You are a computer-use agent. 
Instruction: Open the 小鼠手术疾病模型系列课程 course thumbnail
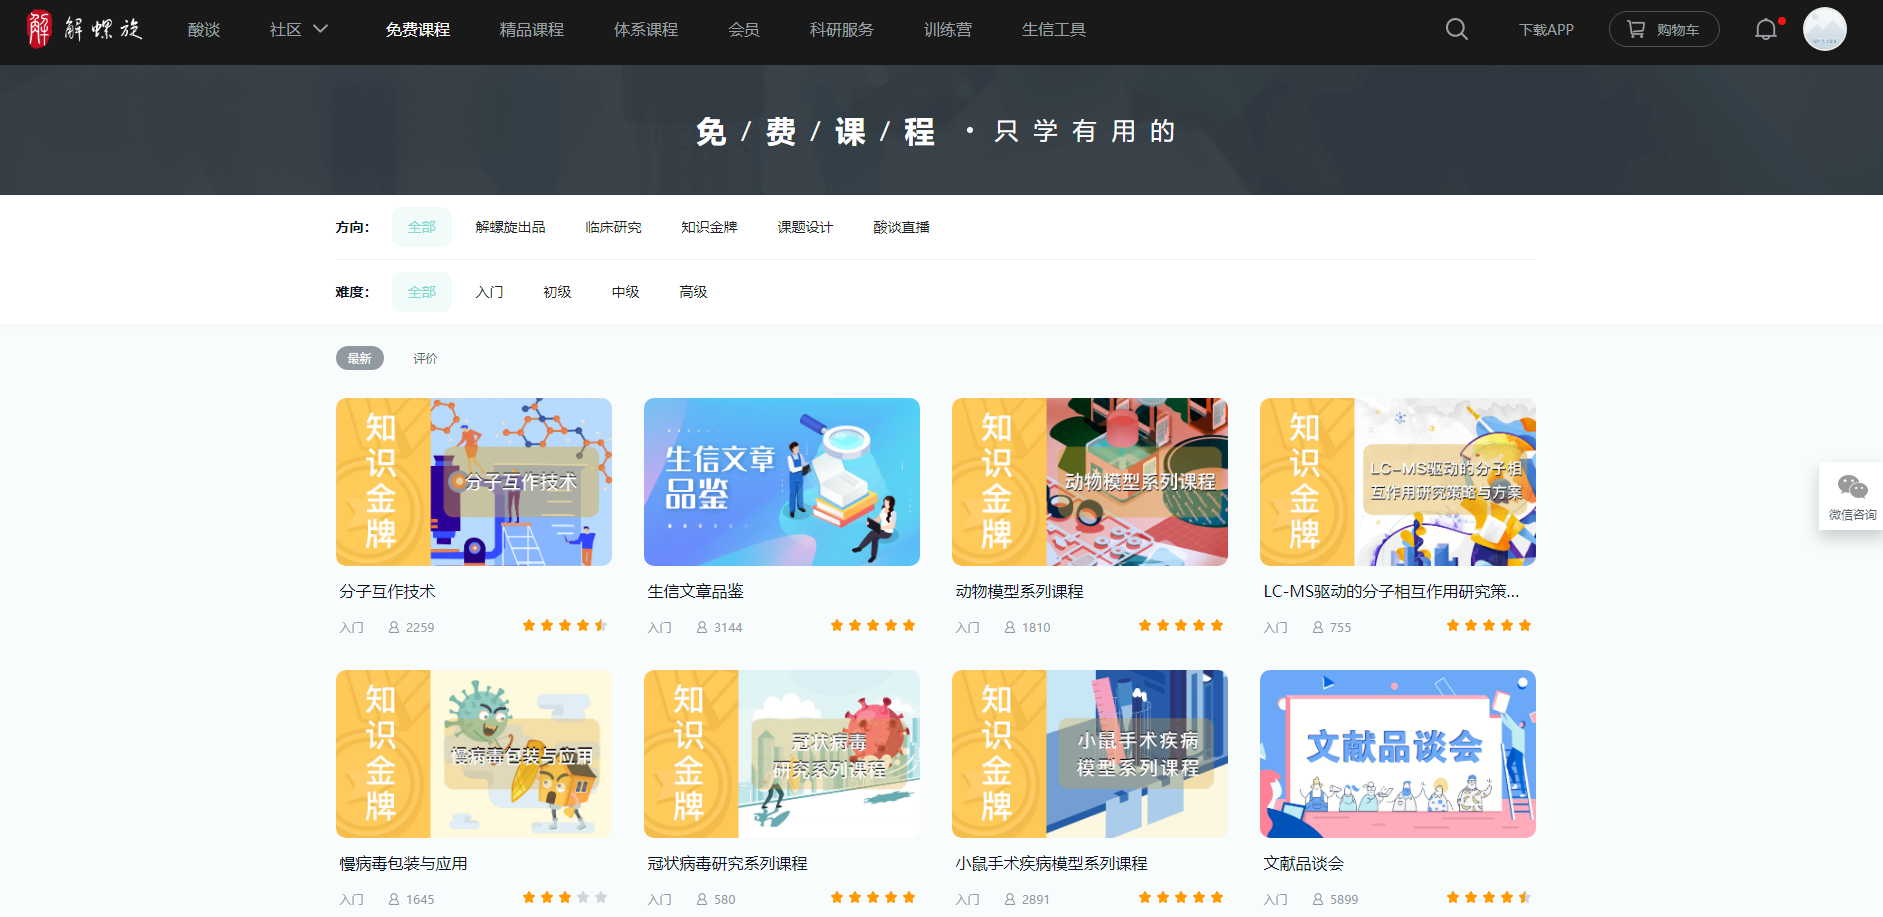[x=1090, y=754]
